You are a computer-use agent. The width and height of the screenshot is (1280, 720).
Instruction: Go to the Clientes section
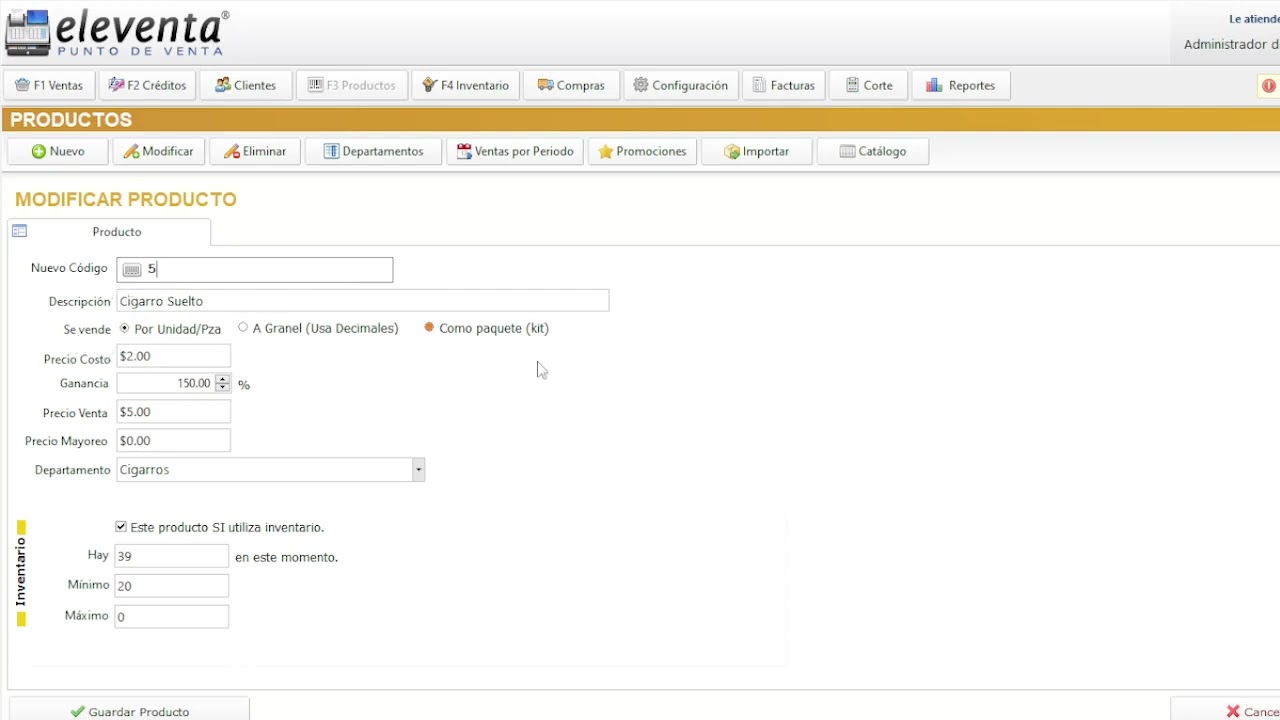click(x=245, y=85)
